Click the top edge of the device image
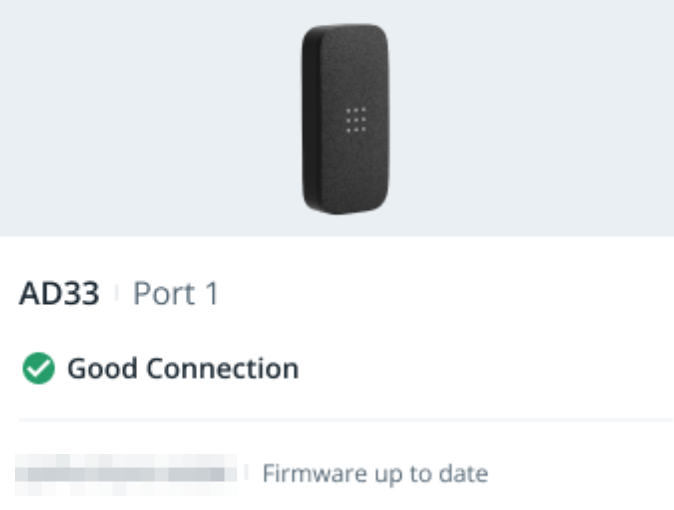This screenshot has width=674, height=510. 345,27
